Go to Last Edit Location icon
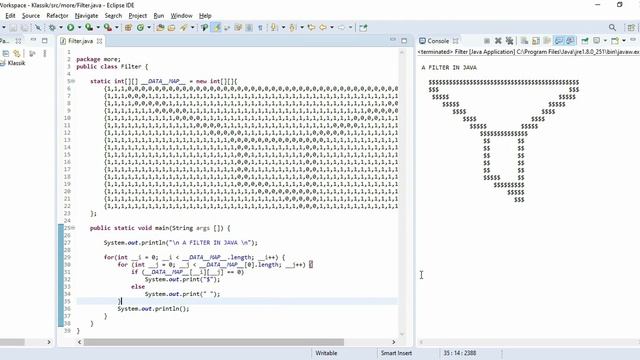 point(311,28)
